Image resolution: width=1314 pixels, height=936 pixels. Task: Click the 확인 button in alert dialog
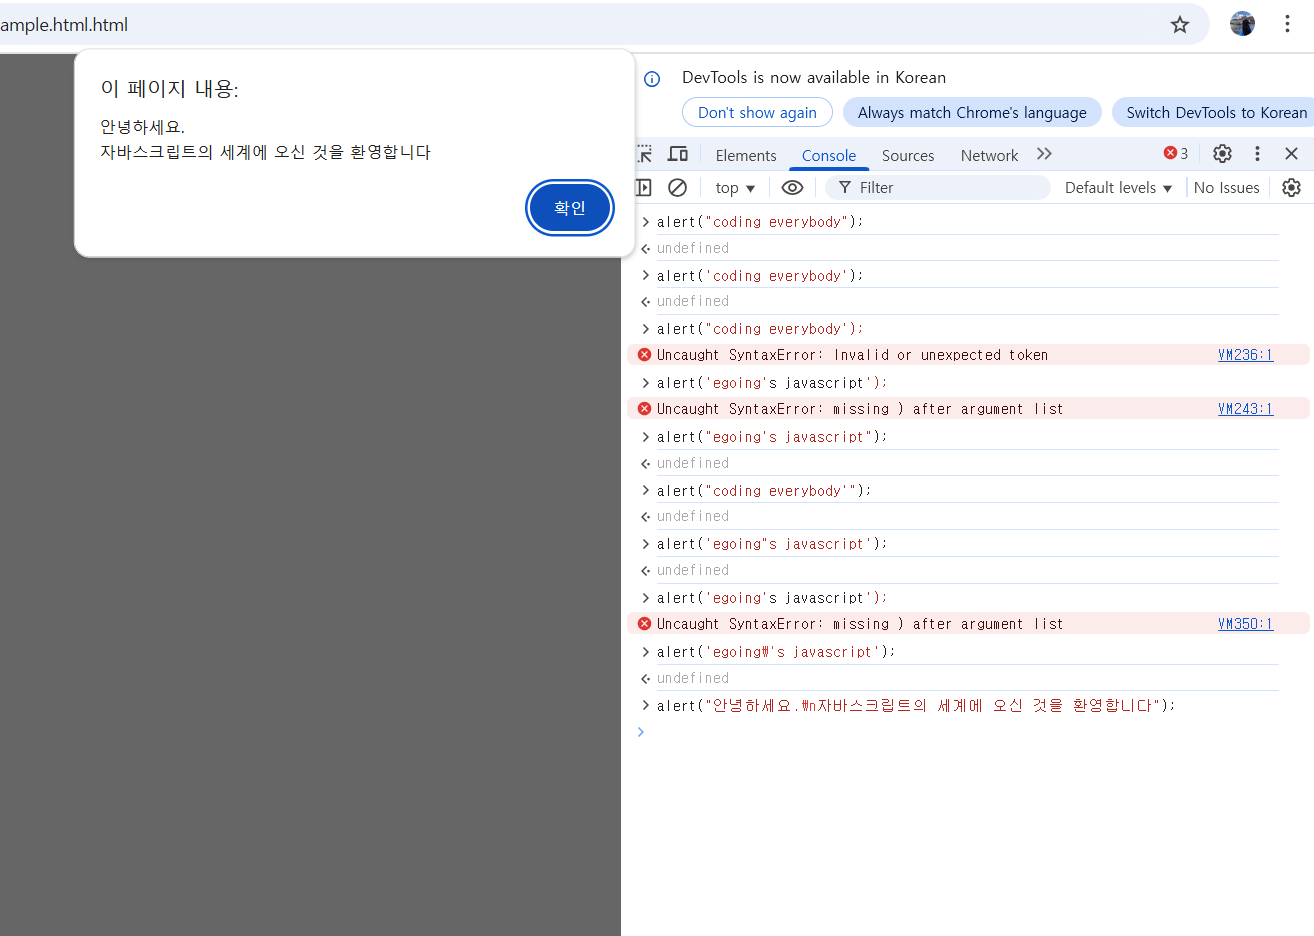(569, 208)
